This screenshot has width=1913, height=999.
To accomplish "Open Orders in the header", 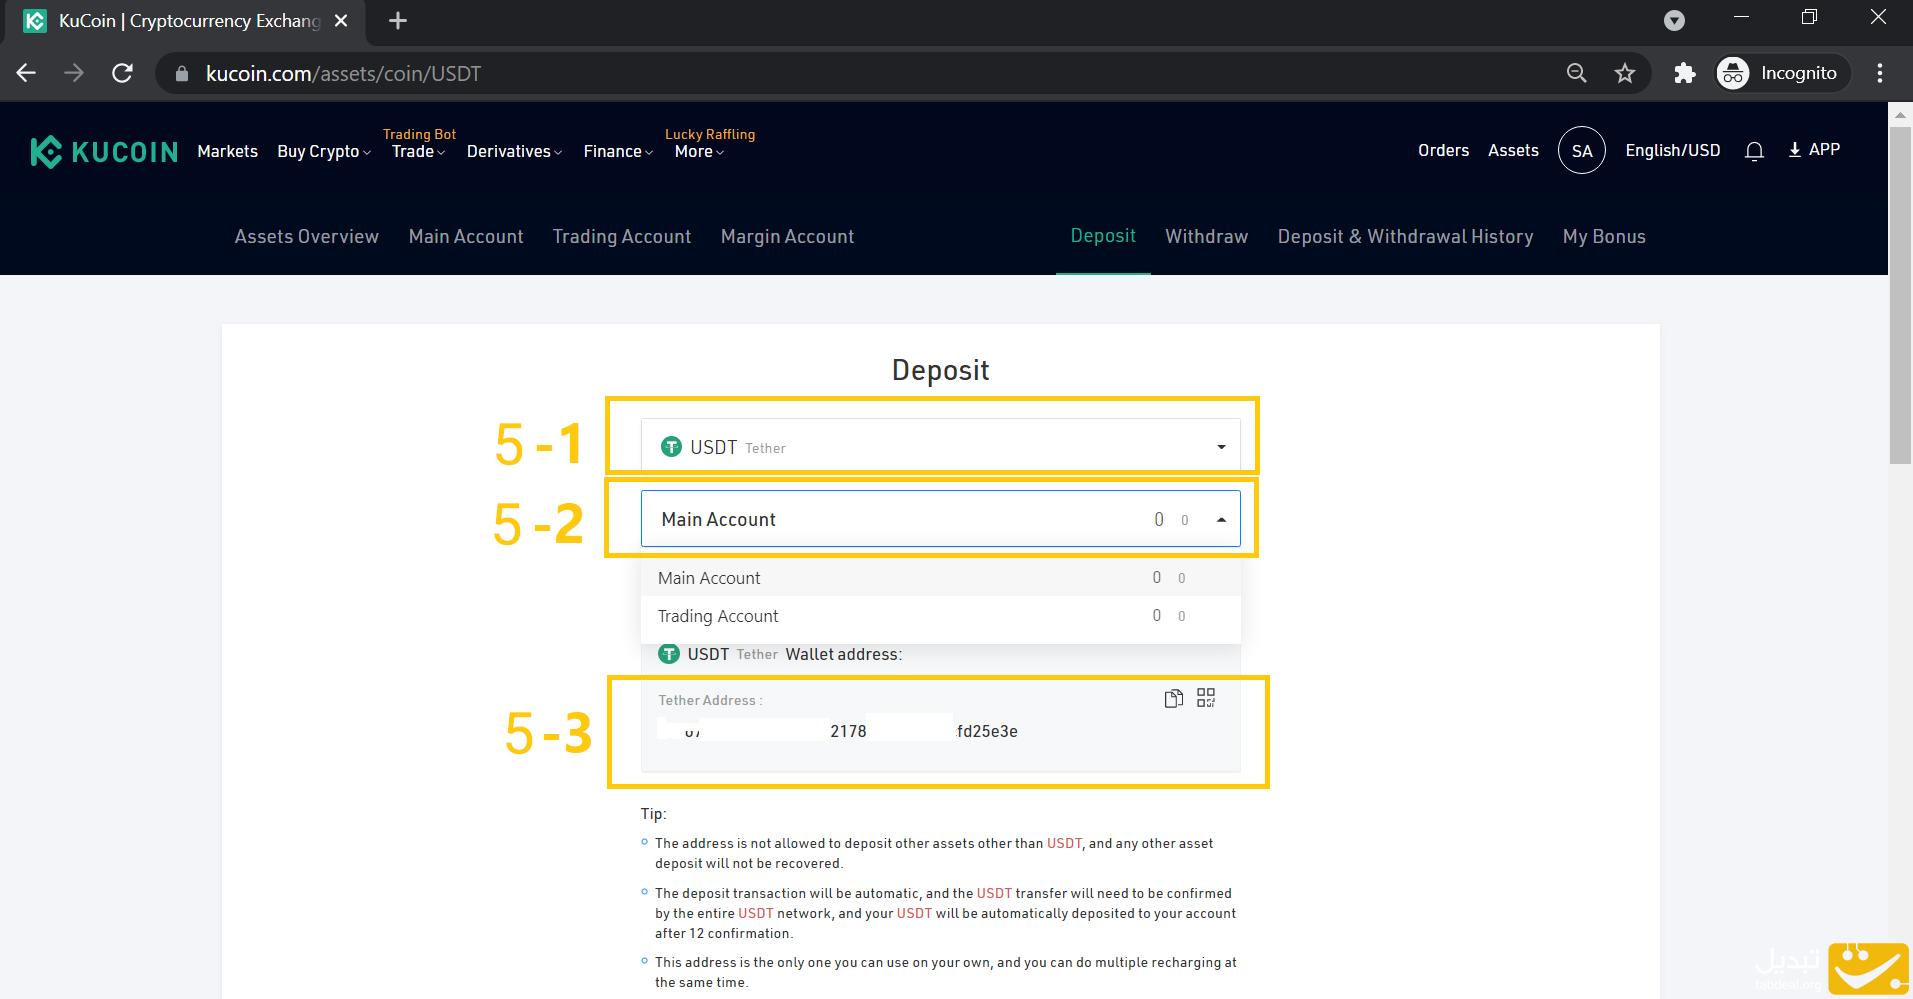I will (x=1443, y=151).
